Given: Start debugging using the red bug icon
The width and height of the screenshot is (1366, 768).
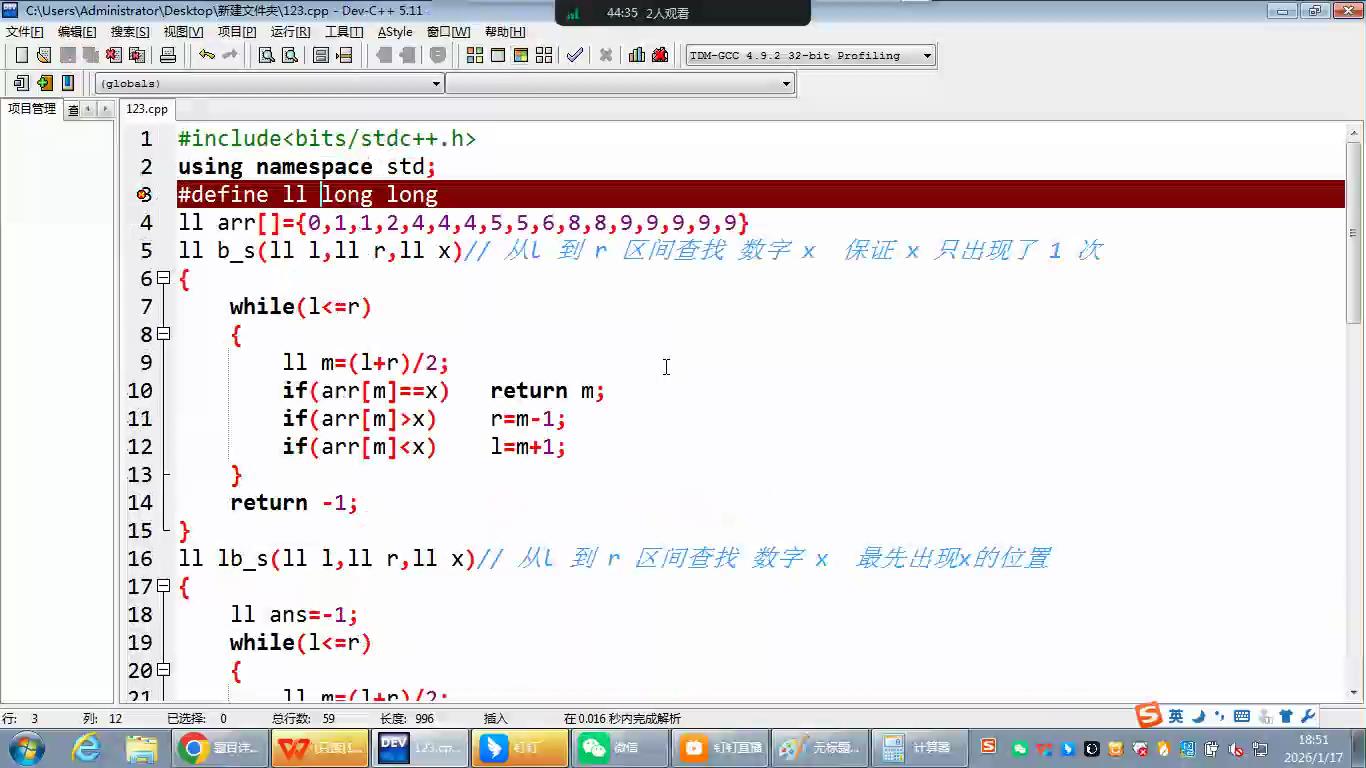Looking at the screenshot, I should point(660,55).
